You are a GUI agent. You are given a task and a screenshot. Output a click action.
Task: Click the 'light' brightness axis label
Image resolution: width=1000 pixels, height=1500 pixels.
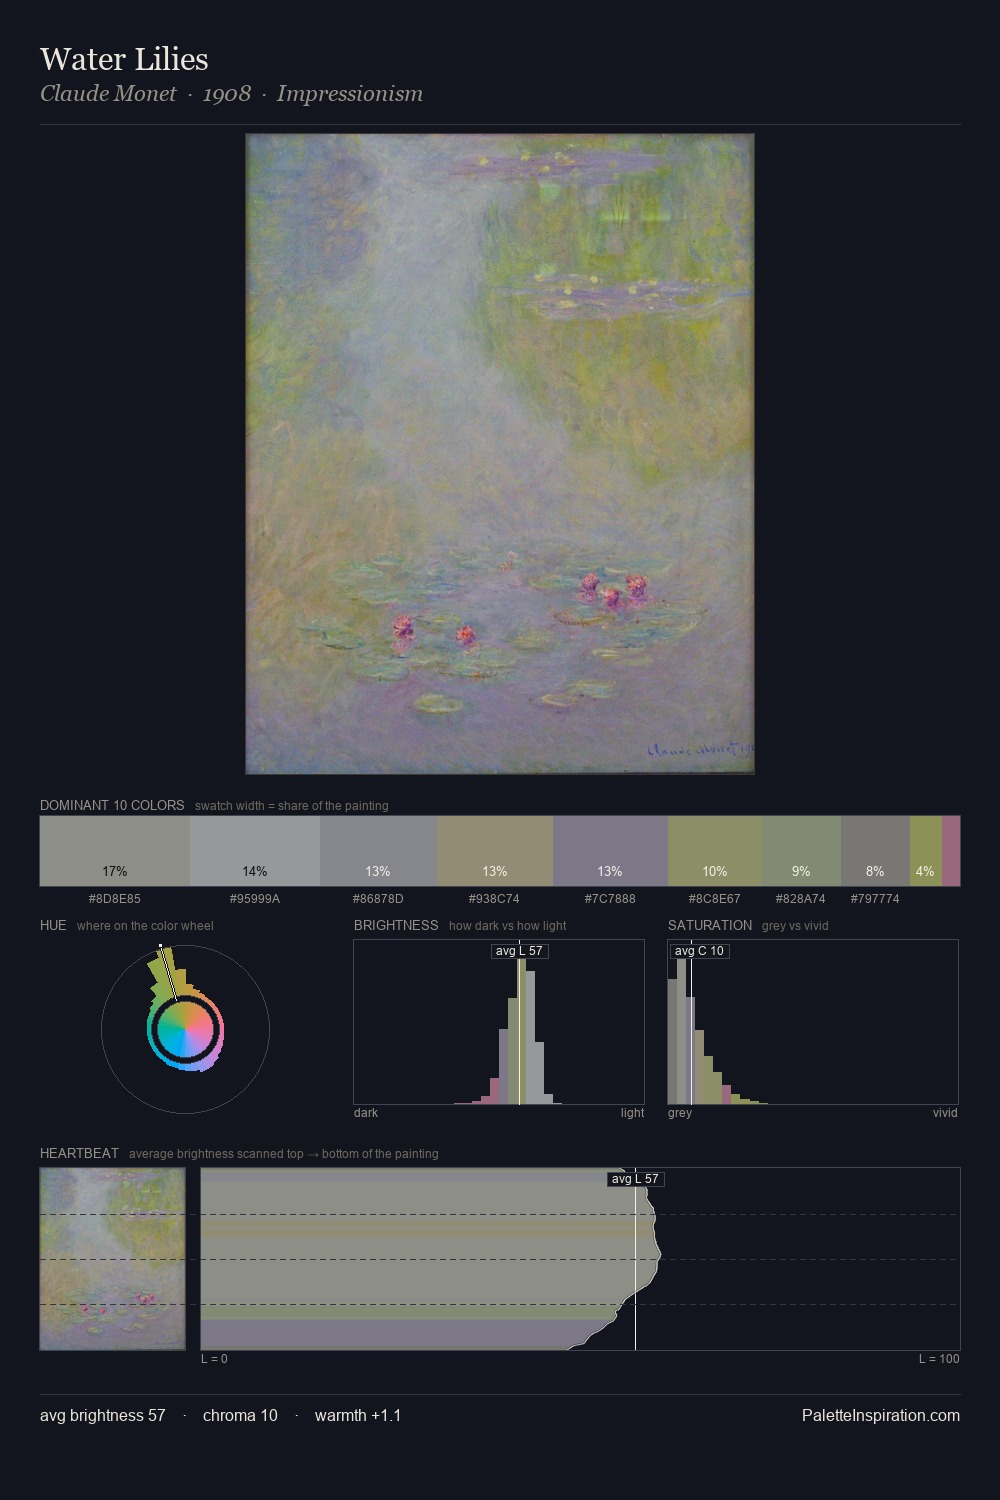coord(632,1113)
